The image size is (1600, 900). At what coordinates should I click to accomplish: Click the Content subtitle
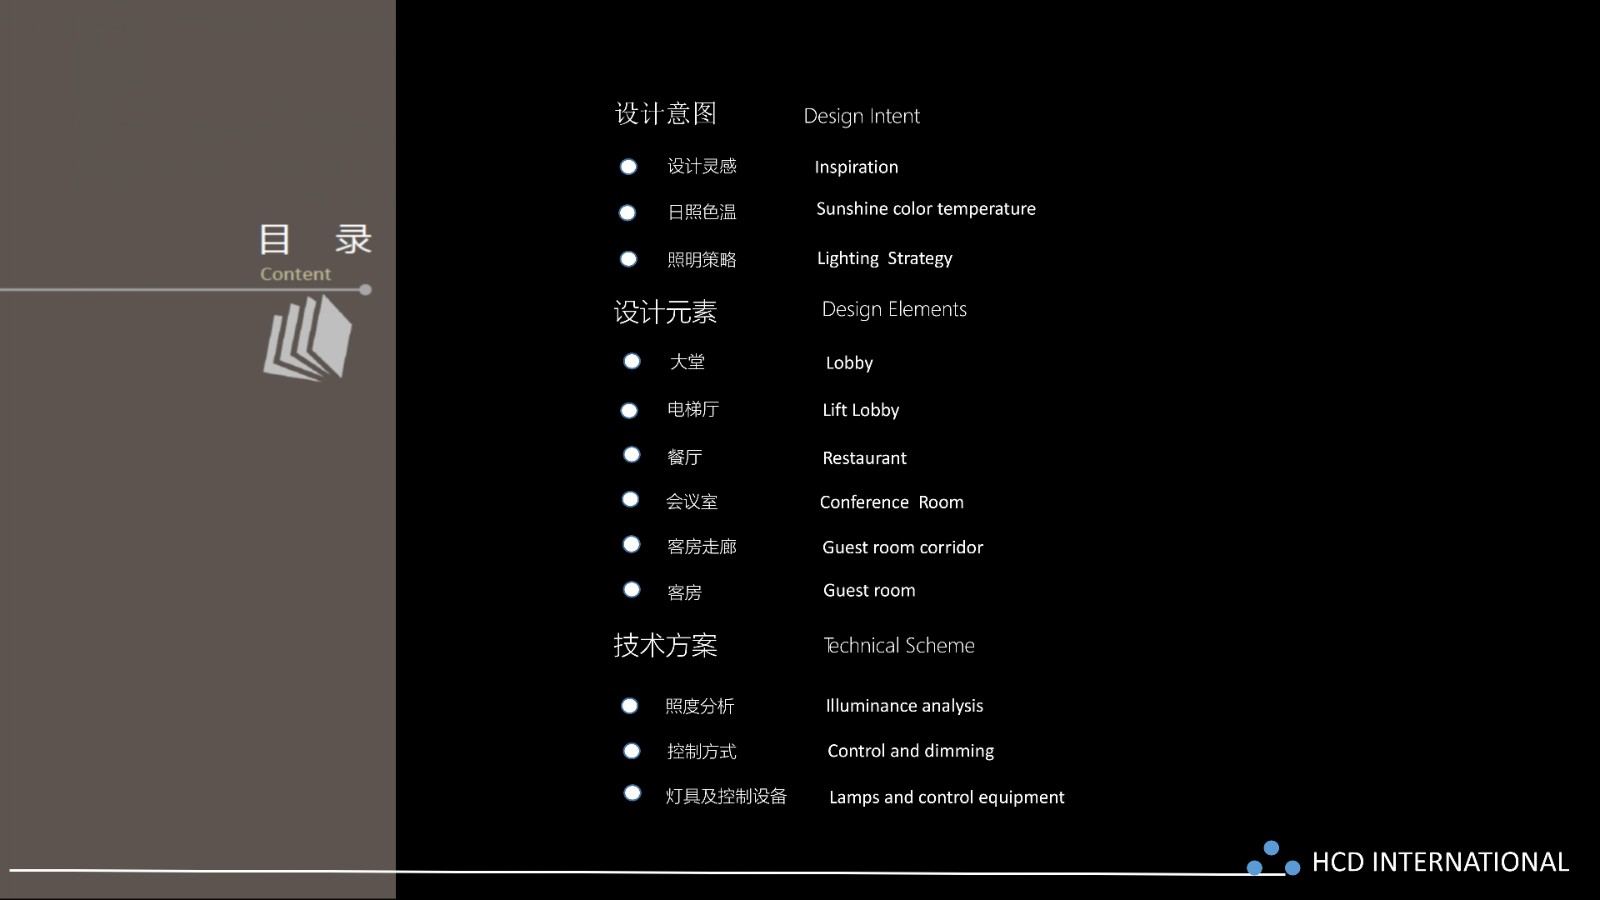pyautogui.click(x=295, y=274)
